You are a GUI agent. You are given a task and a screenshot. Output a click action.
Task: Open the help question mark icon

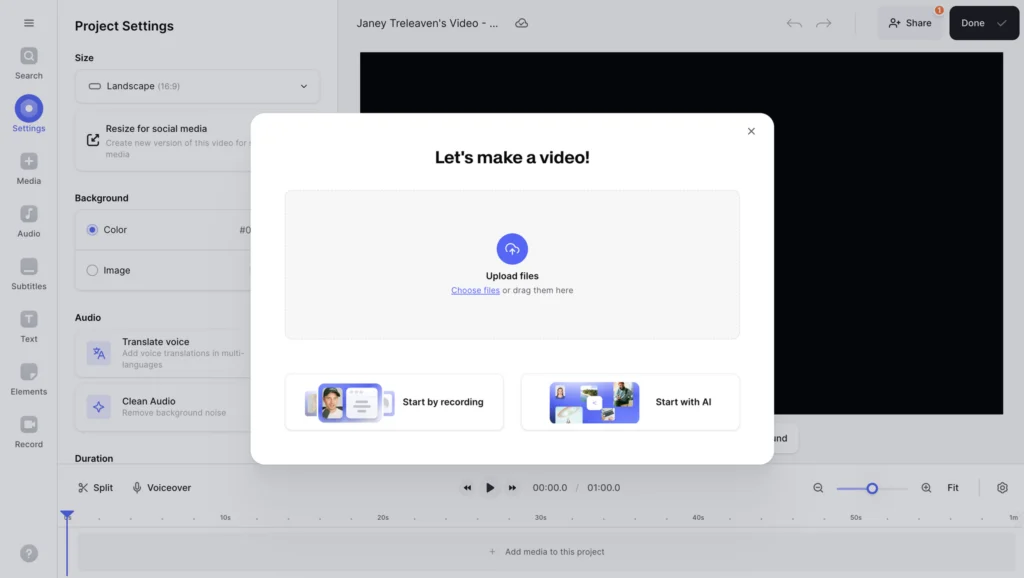pos(29,553)
